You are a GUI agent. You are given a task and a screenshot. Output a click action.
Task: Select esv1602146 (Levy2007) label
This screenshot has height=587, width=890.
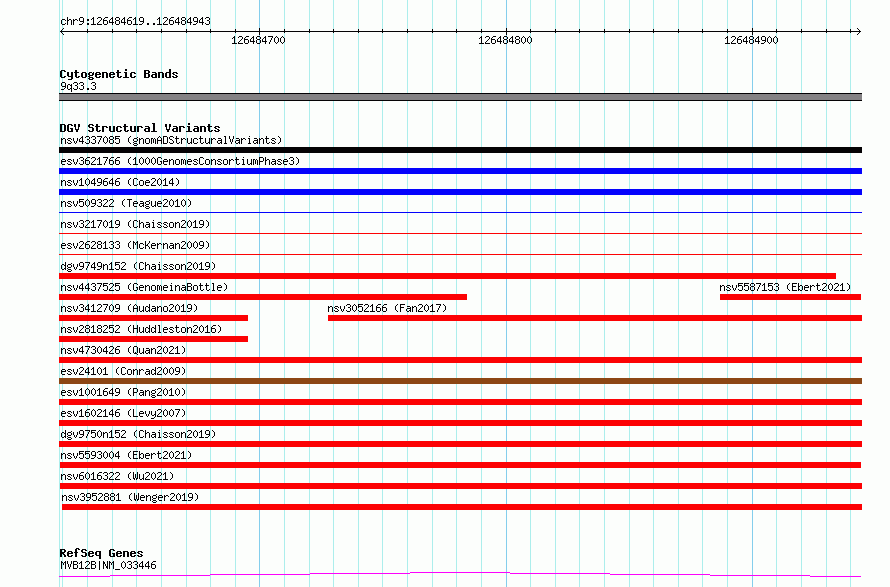pyautogui.click(x=123, y=413)
